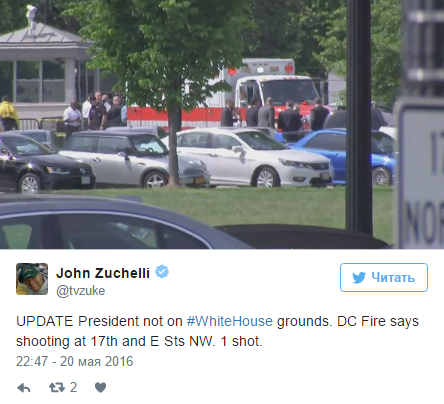444x404 pixels.
Task: Click the silver Mini hatchback in the photo
Action: (x=133, y=159)
